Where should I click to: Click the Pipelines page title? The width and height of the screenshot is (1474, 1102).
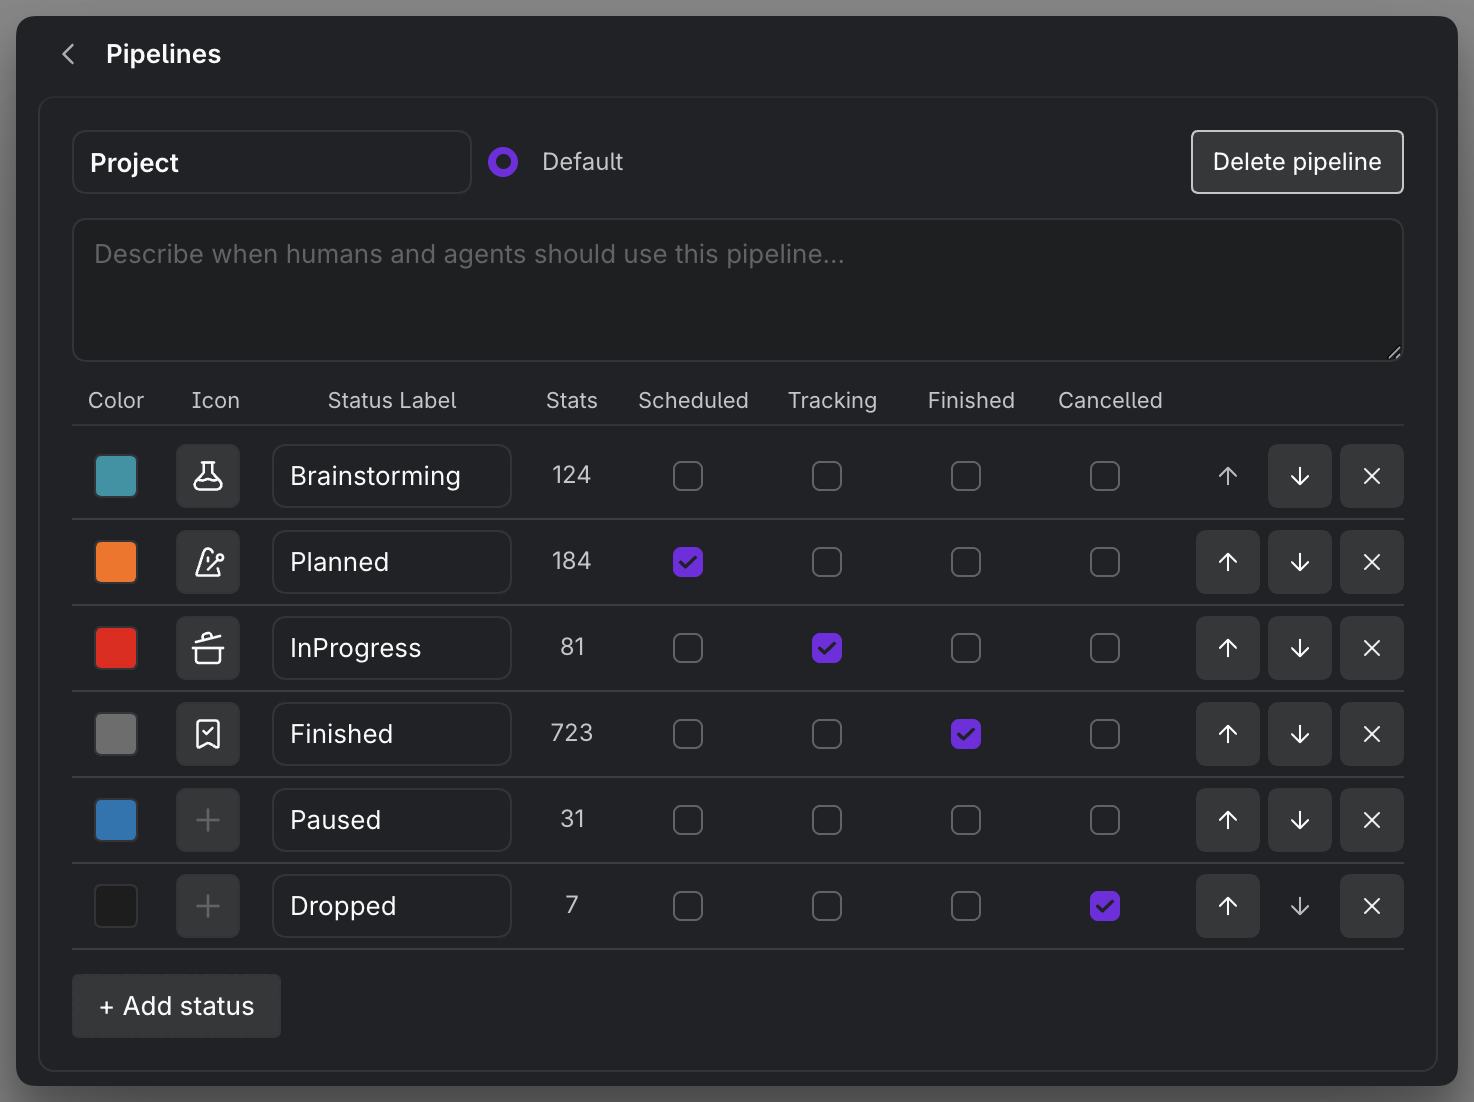click(164, 54)
